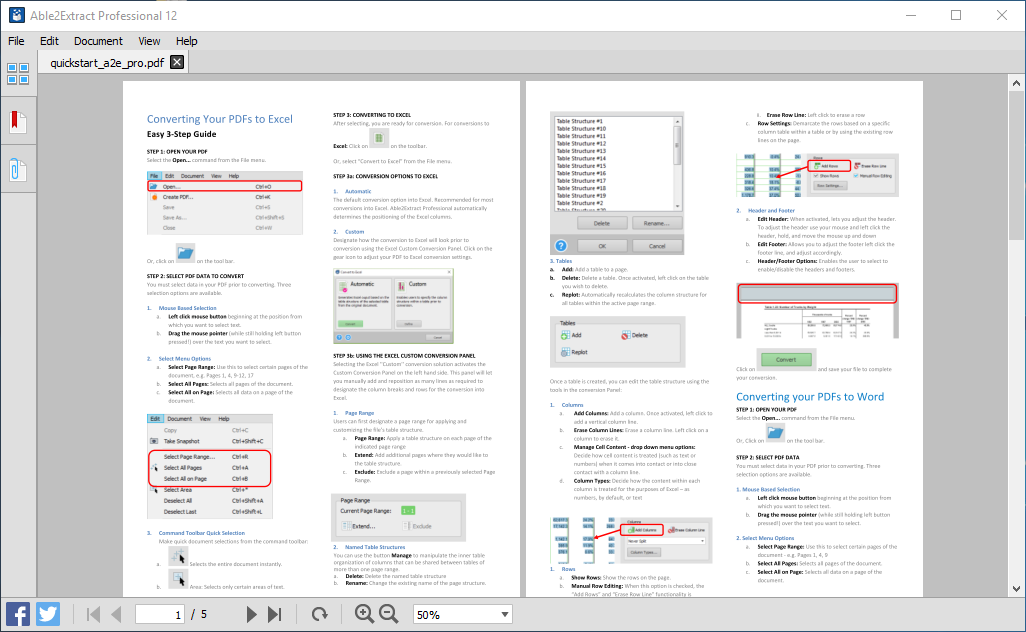Viewport: 1026px width, 632px height.
Task: Open the page thumbnails panel
Action: click(x=18, y=74)
